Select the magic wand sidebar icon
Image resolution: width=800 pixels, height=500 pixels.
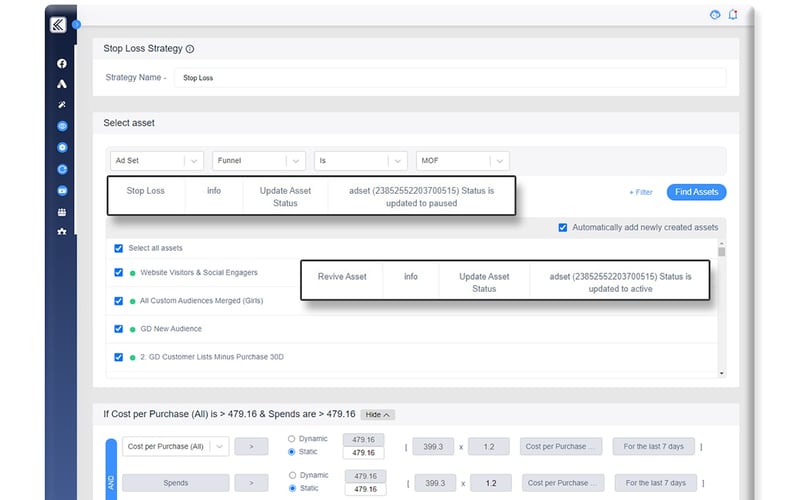point(62,105)
